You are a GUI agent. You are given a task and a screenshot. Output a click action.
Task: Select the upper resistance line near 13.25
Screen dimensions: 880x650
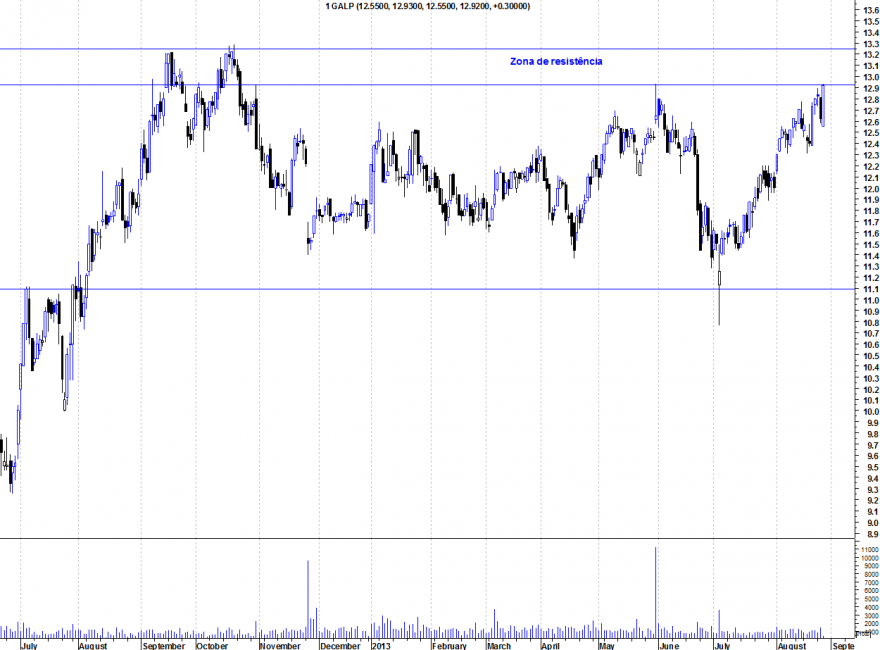coord(428,49)
